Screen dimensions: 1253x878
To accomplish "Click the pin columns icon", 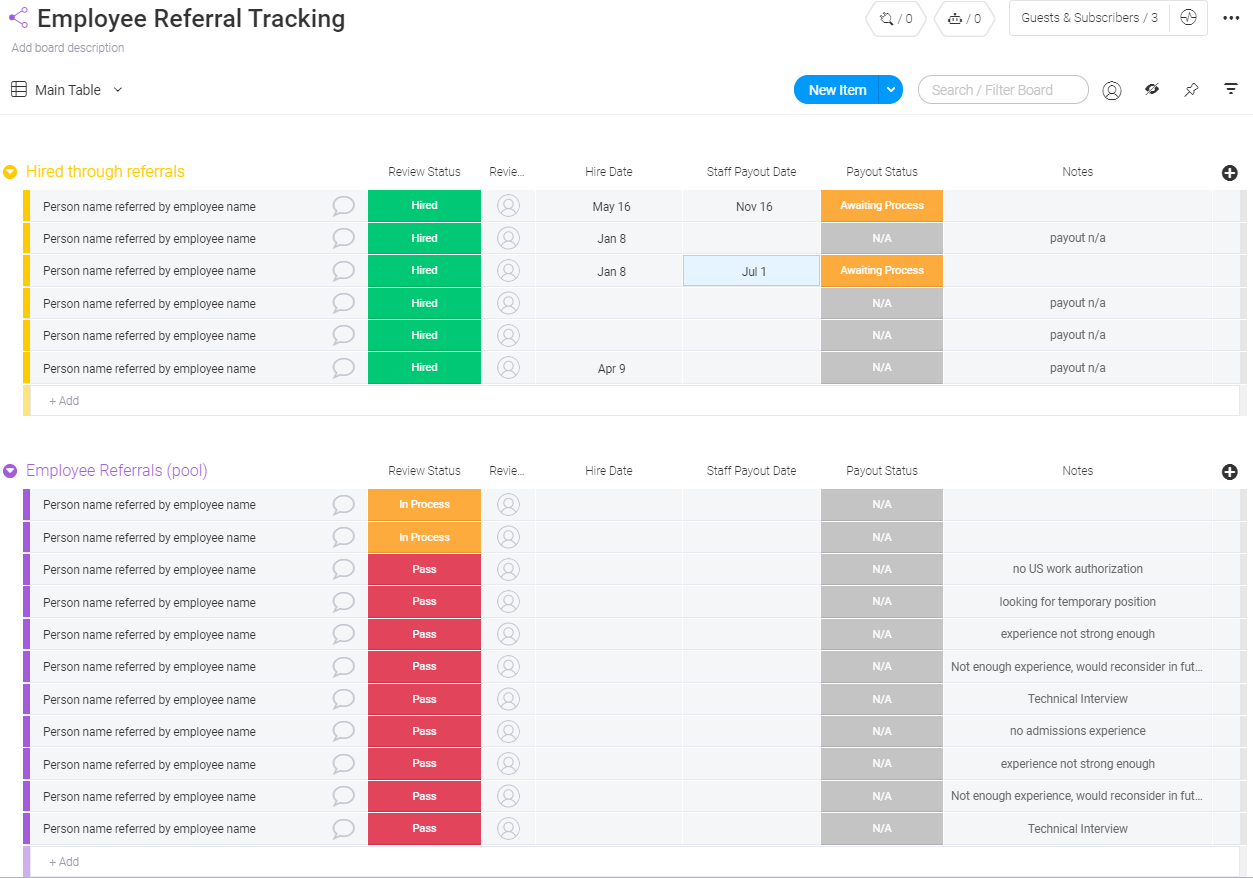I will point(1191,90).
